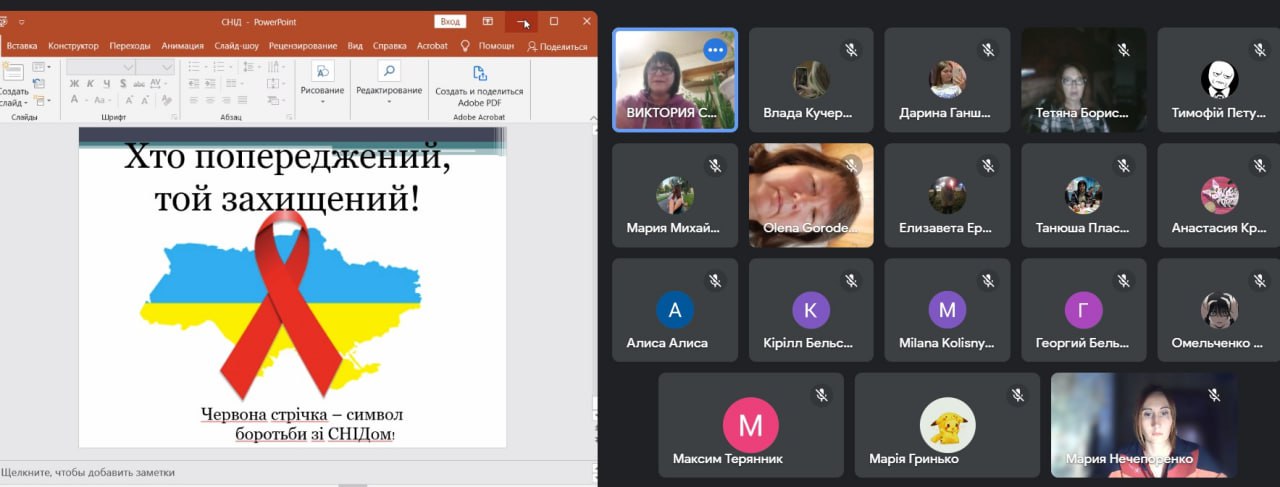Switch to the Анимация ribbon tab

point(182,46)
